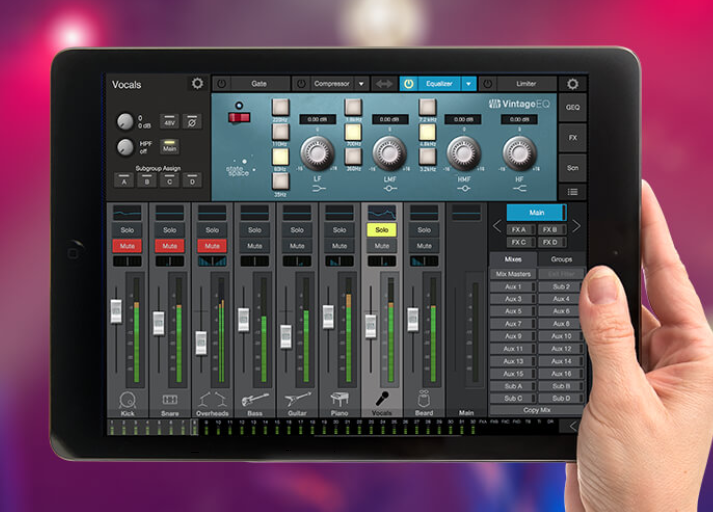
Task: Toggle the HMF bell shape icon
Action: pos(463,188)
